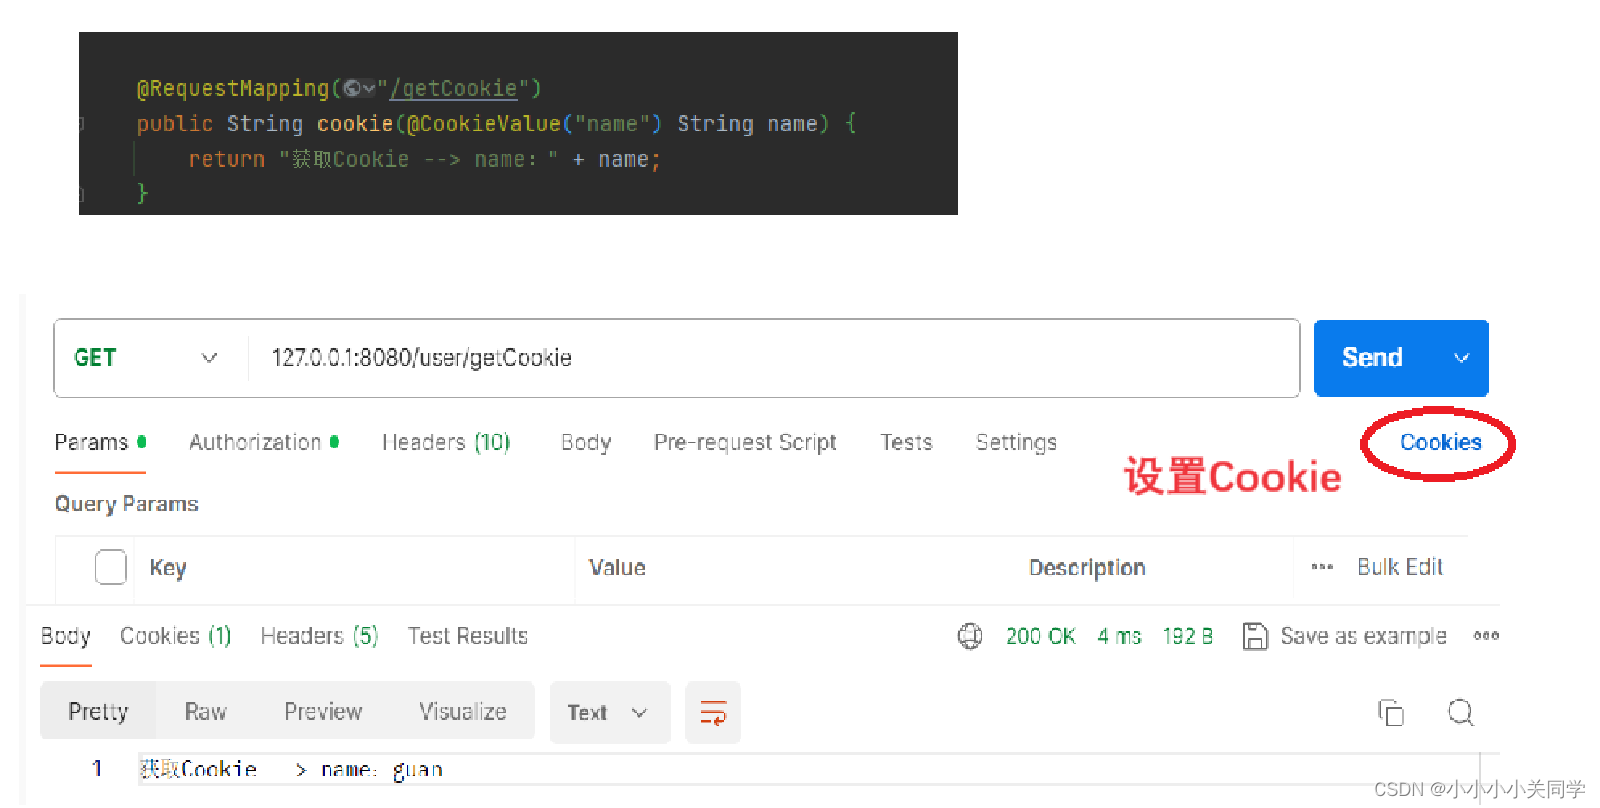
Task: Switch to the request Body tab
Action: pos(586,442)
